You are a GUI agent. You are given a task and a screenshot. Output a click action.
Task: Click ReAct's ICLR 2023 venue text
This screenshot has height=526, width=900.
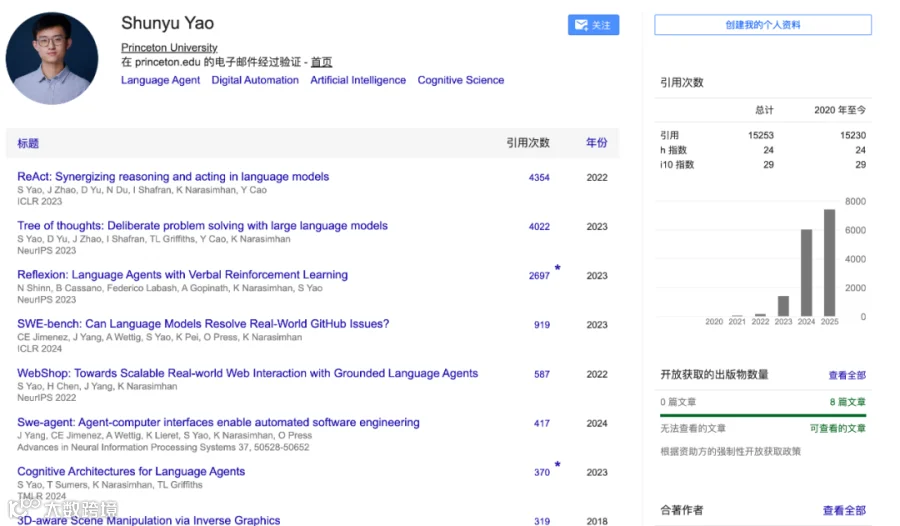[40, 202]
